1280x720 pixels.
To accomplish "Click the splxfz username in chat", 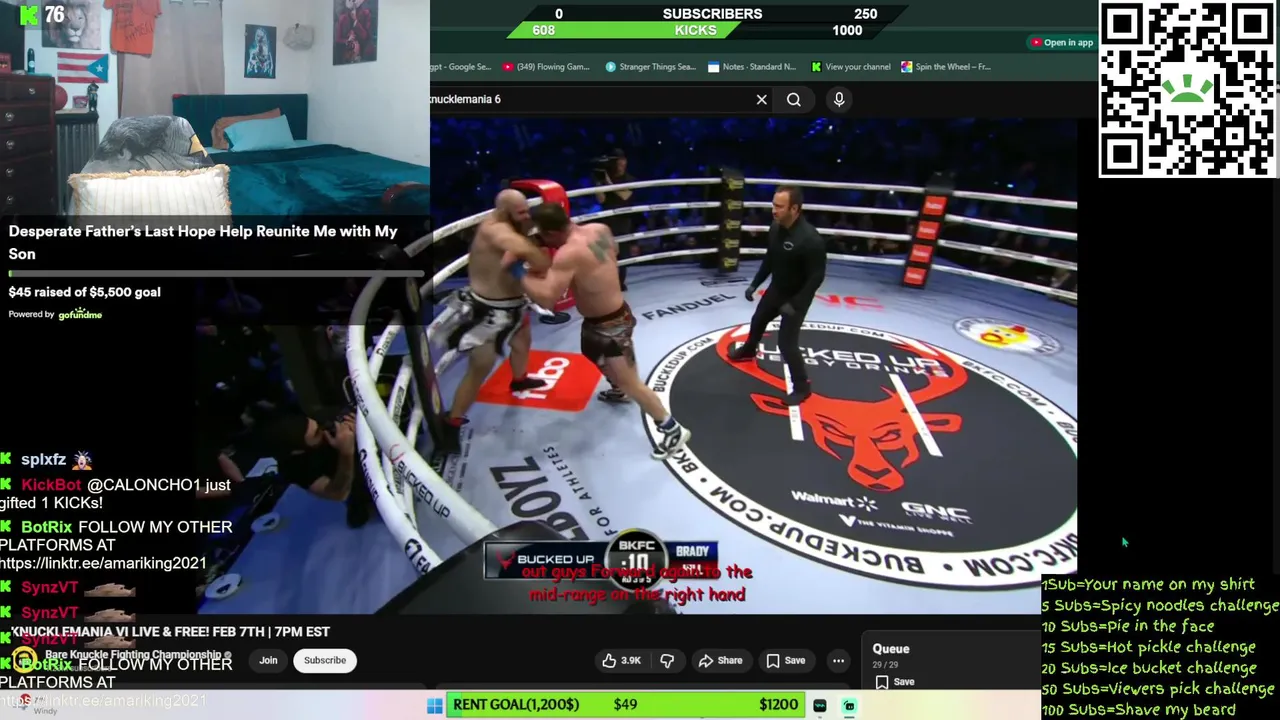I will [43, 460].
